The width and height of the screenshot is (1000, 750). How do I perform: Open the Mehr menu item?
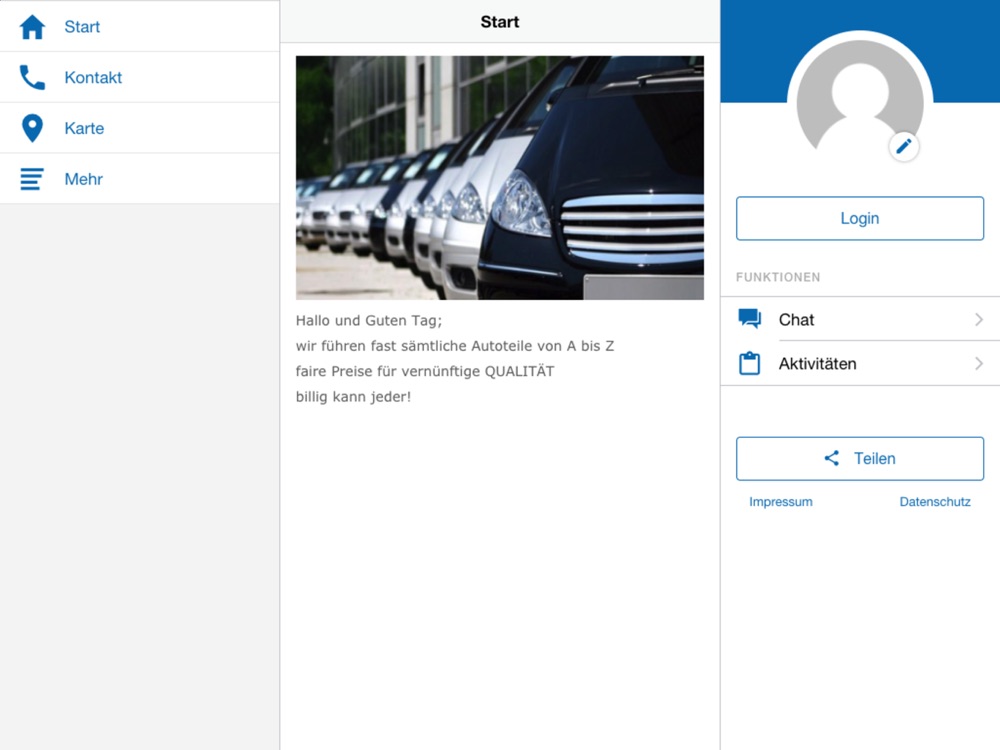[140, 179]
